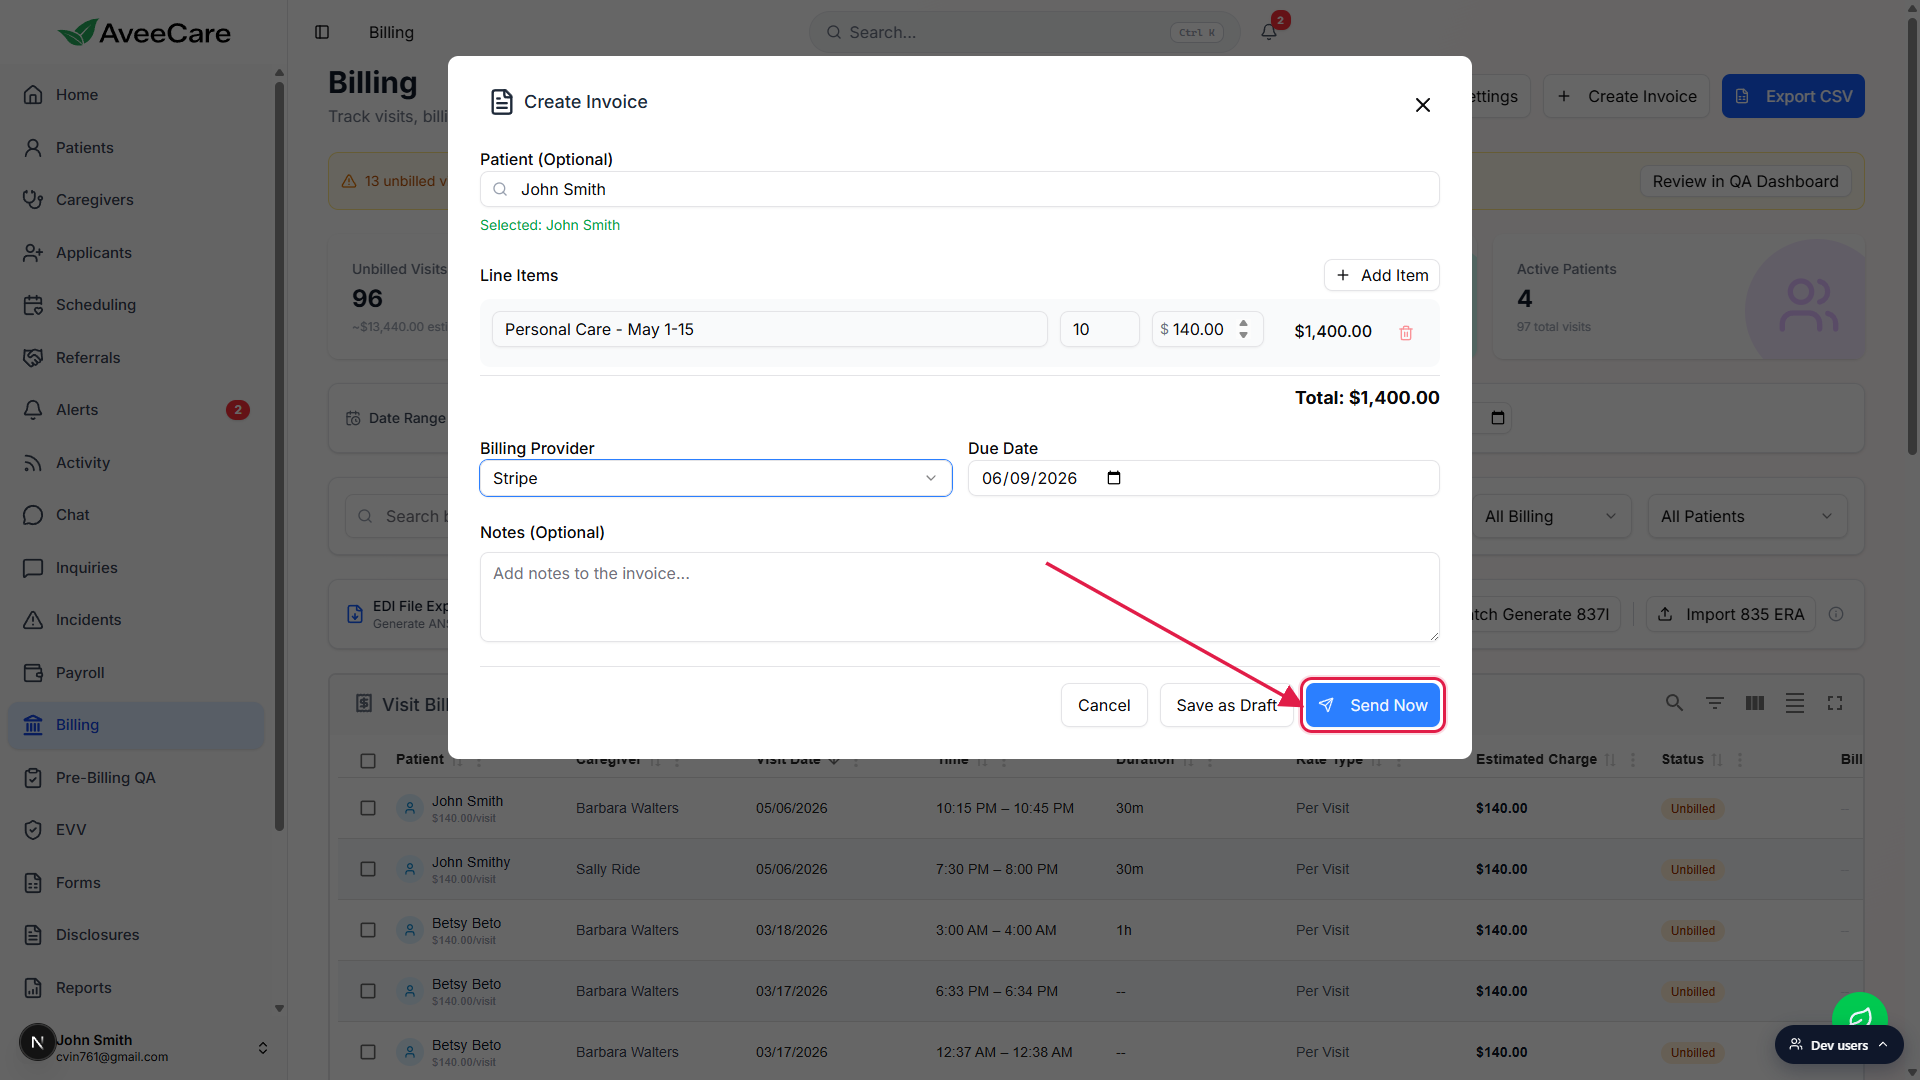Open John Smithy's row avatar icon

tap(409, 869)
